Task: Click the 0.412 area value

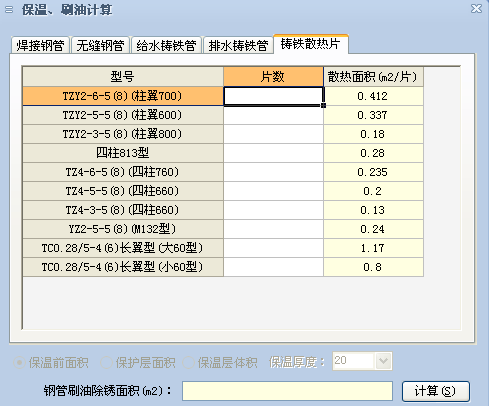Action: point(373,96)
